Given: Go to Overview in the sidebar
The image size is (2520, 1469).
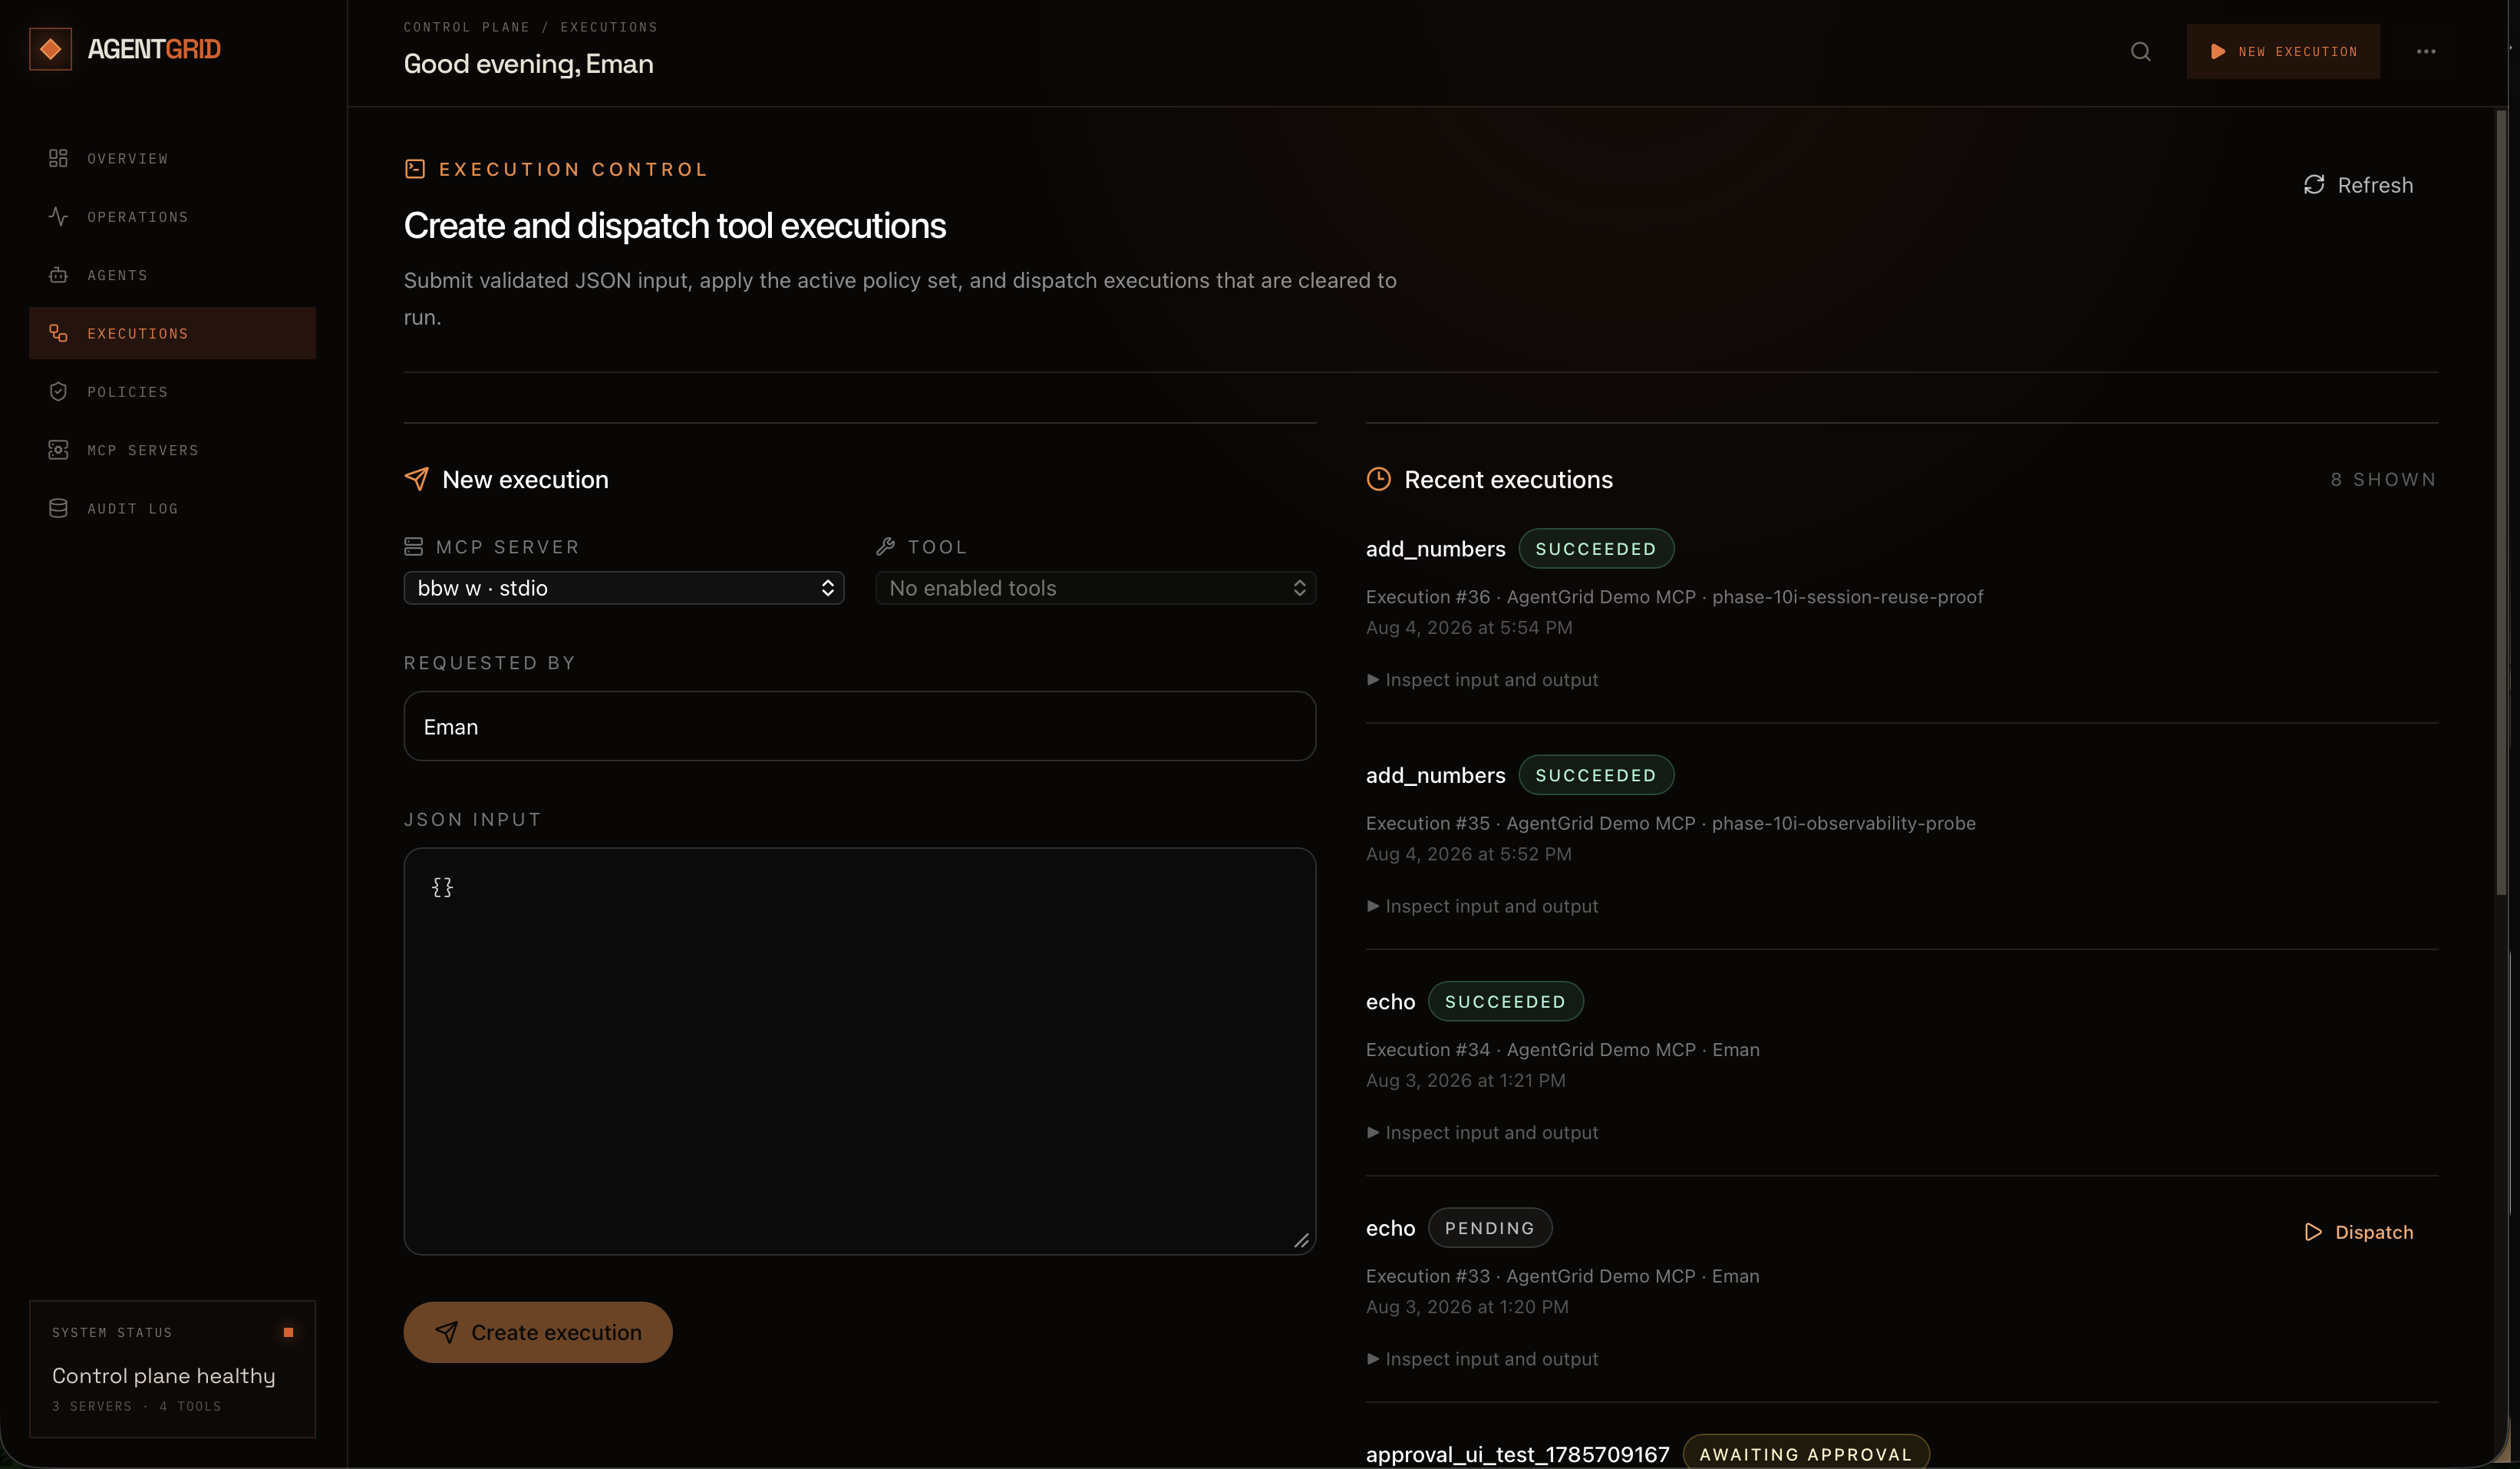Looking at the screenshot, I should 172,158.
